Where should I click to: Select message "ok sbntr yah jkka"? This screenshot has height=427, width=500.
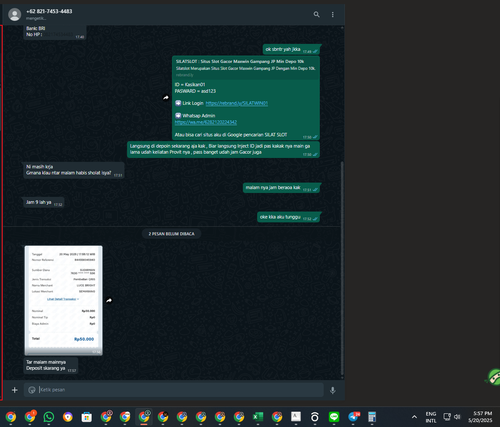pyautogui.click(x=292, y=50)
